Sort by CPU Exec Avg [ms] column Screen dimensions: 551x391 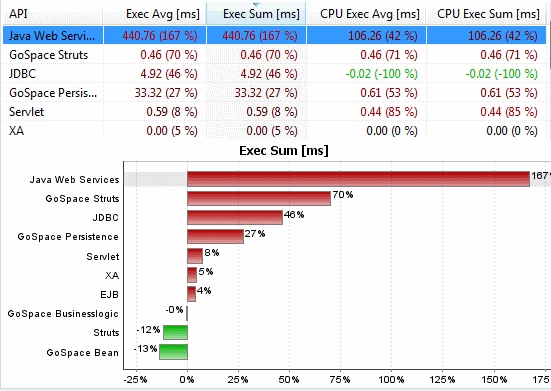point(366,14)
